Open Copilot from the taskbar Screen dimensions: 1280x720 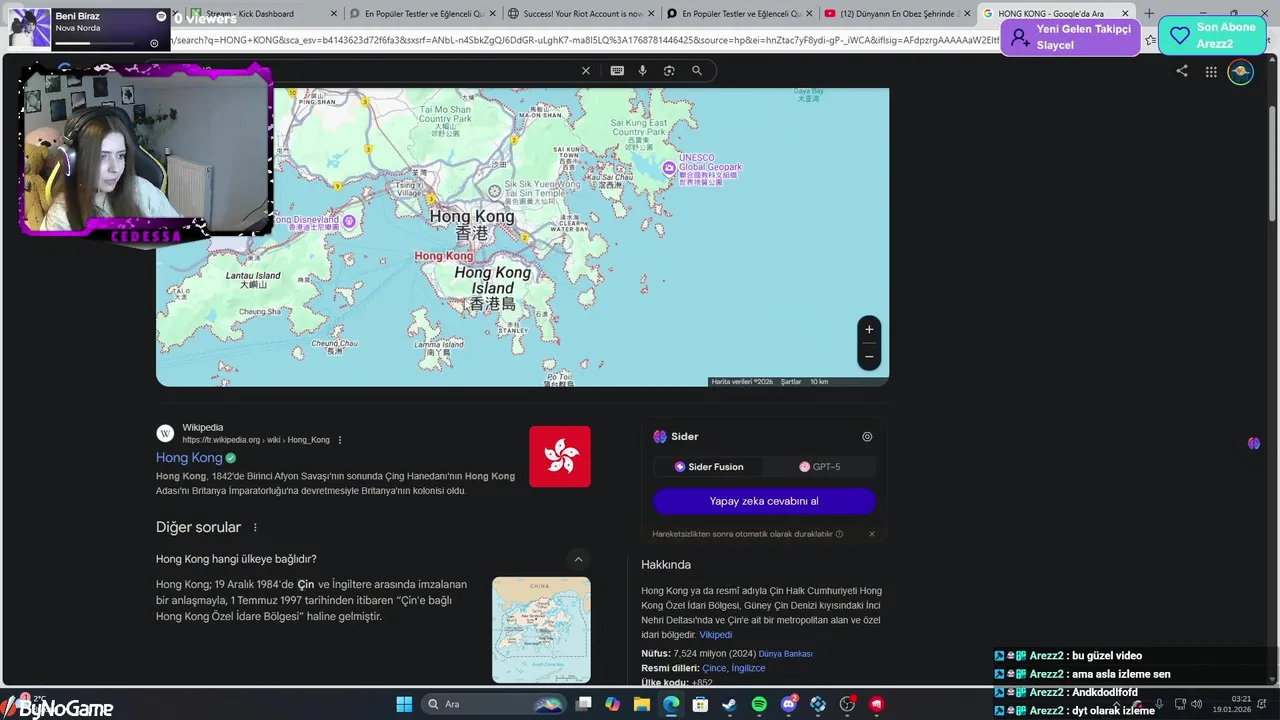click(612, 704)
